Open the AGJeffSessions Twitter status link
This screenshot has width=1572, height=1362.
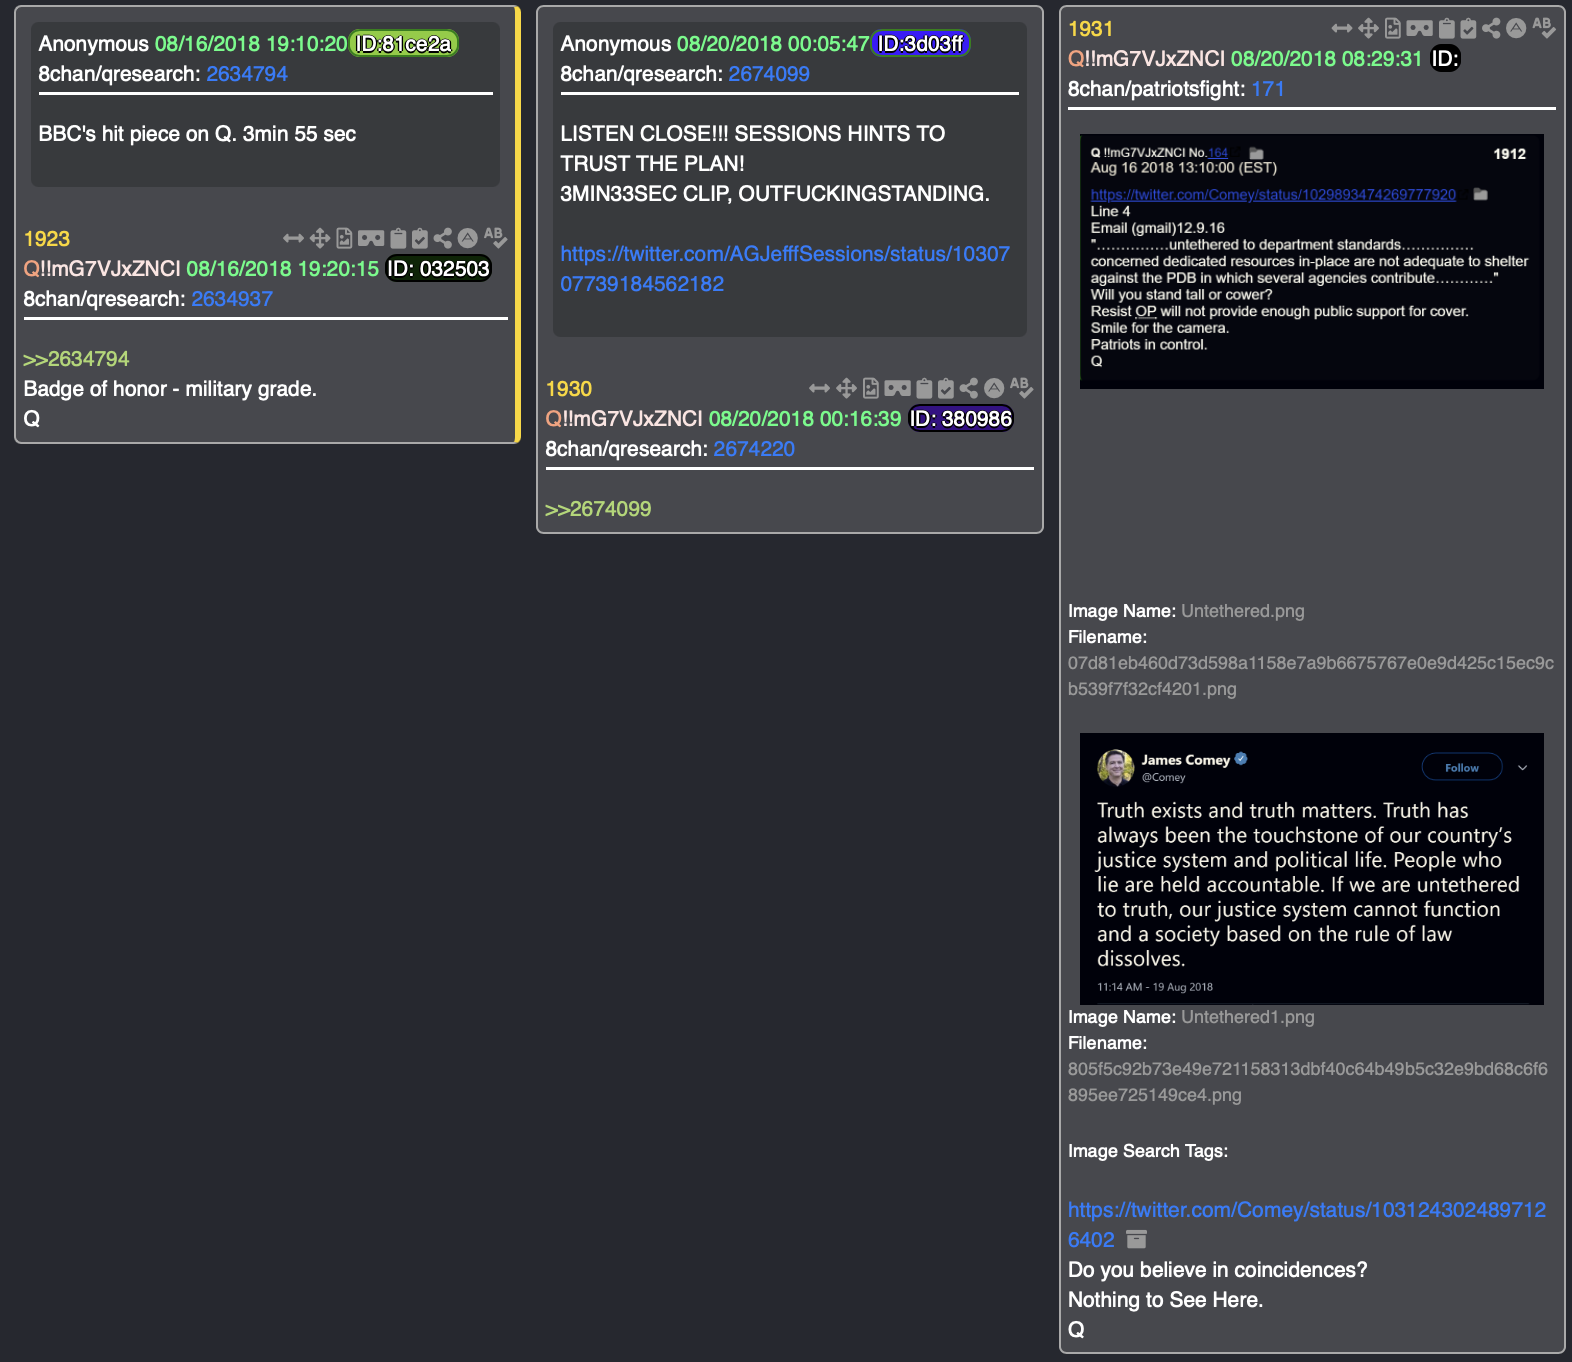coord(784,268)
